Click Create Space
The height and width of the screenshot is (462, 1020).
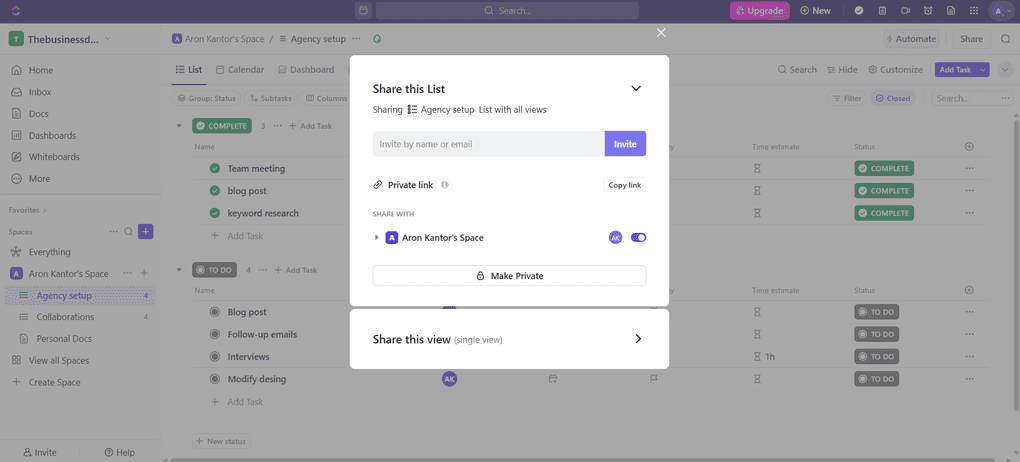54,382
